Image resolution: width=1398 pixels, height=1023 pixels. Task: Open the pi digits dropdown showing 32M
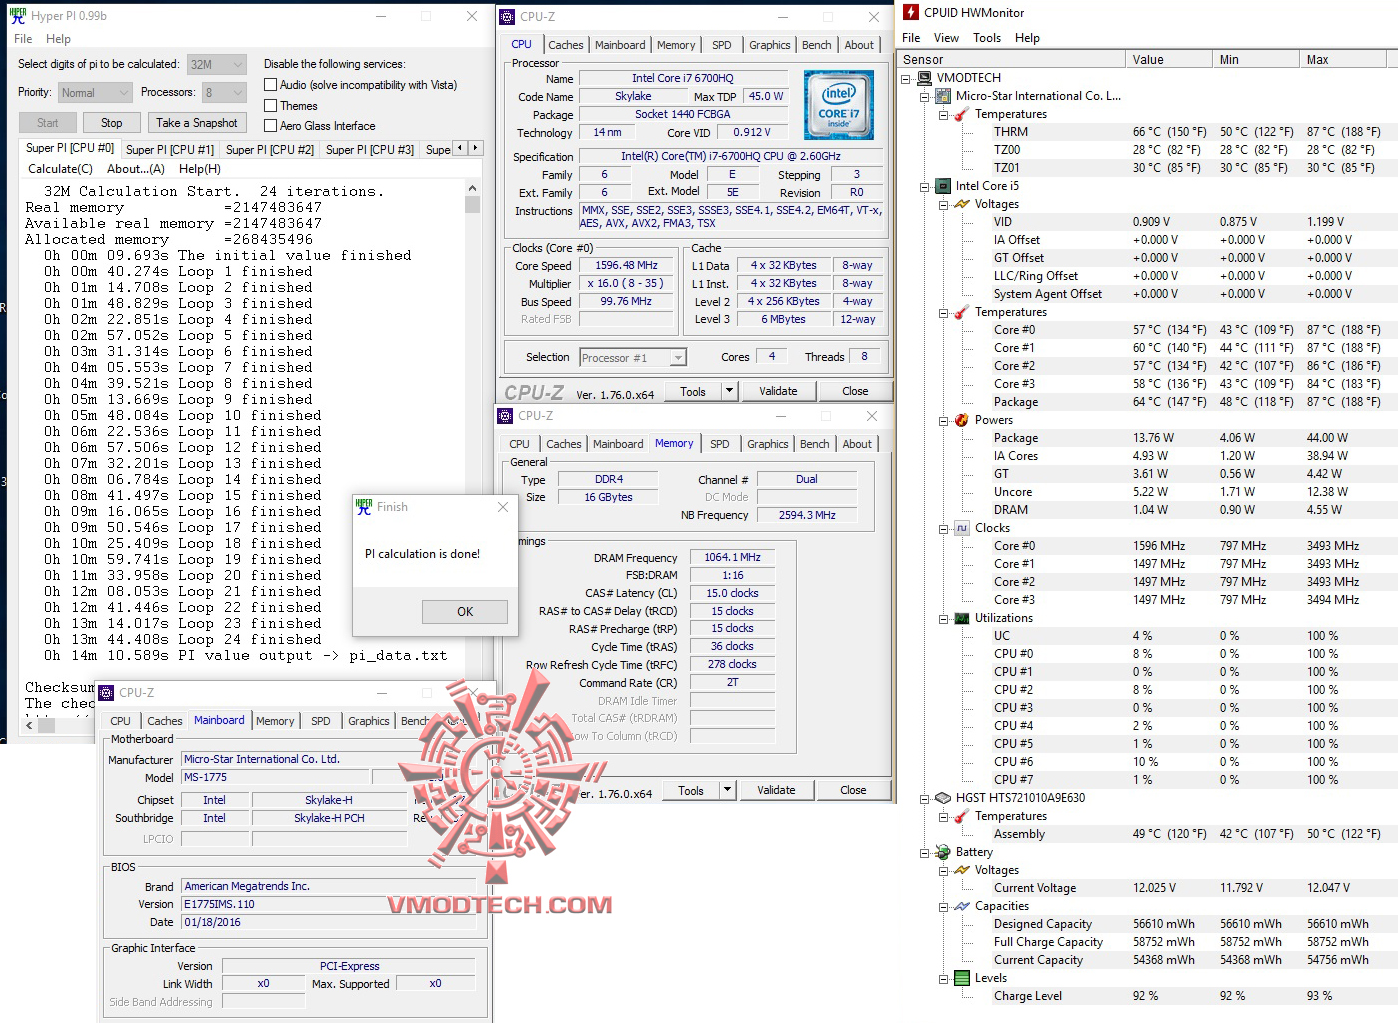(x=217, y=64)
